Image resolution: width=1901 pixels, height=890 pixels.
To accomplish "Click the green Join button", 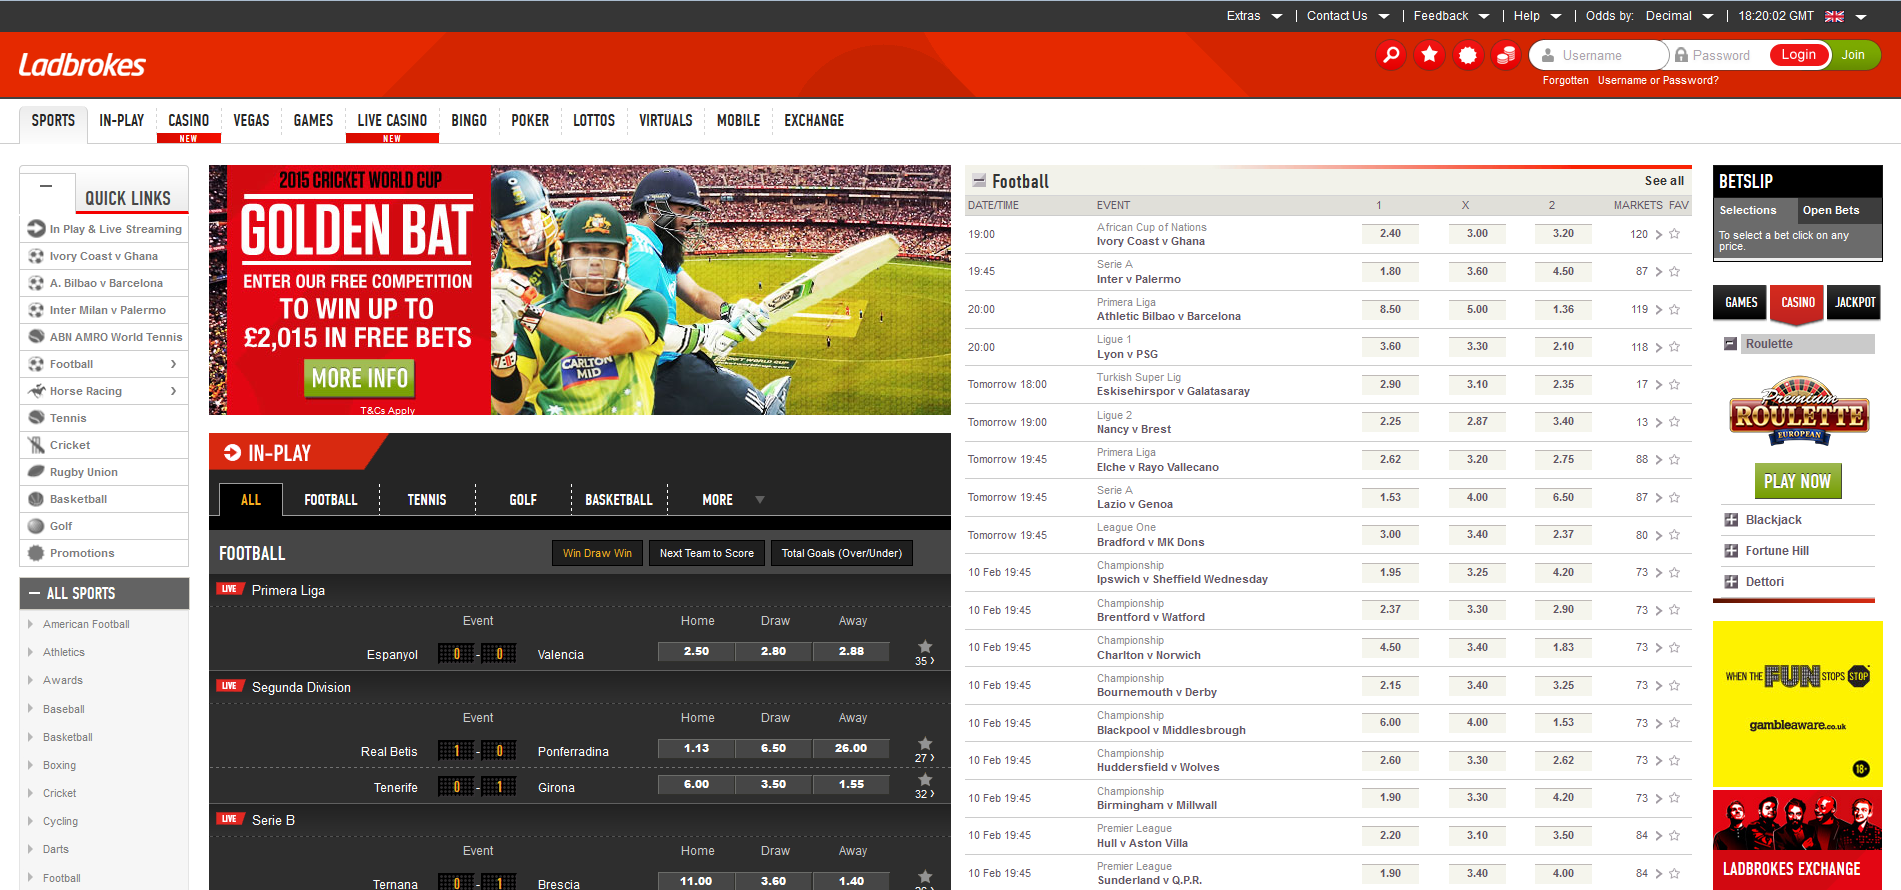I will pyautogui.click(x=1853, y=55).
